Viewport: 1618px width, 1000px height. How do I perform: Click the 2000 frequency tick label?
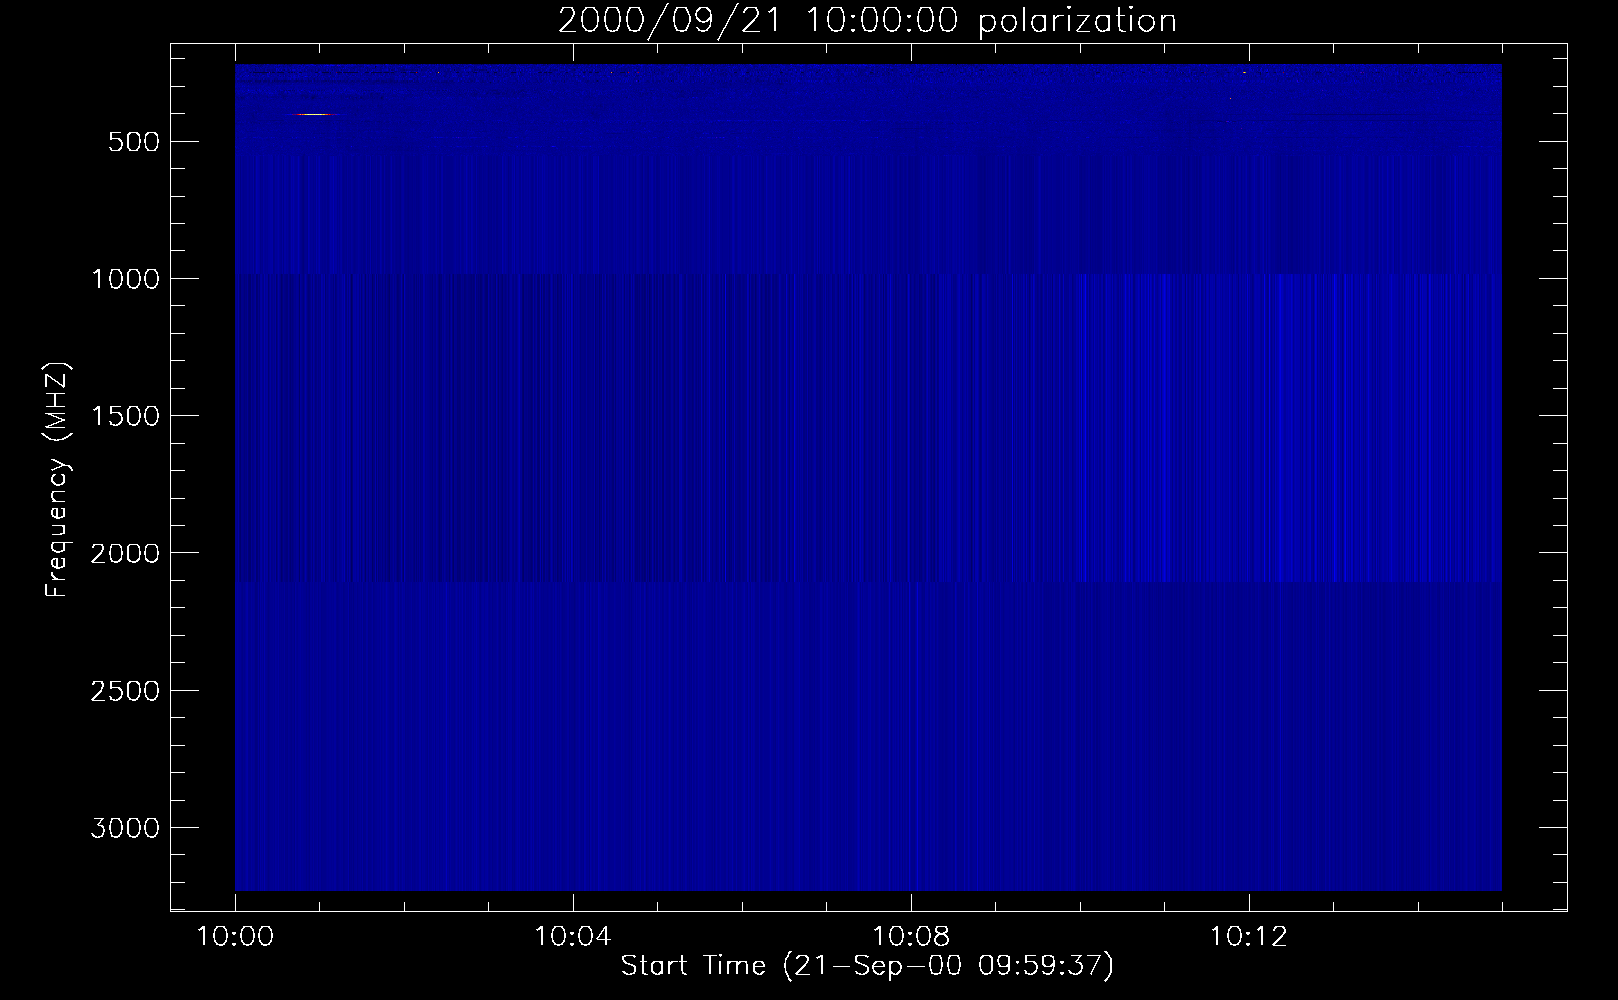tap(125, 554)
